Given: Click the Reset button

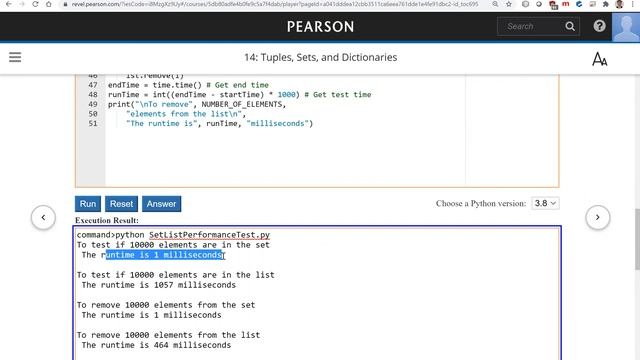Looking at the screenshot, I should tap(121, 204).
